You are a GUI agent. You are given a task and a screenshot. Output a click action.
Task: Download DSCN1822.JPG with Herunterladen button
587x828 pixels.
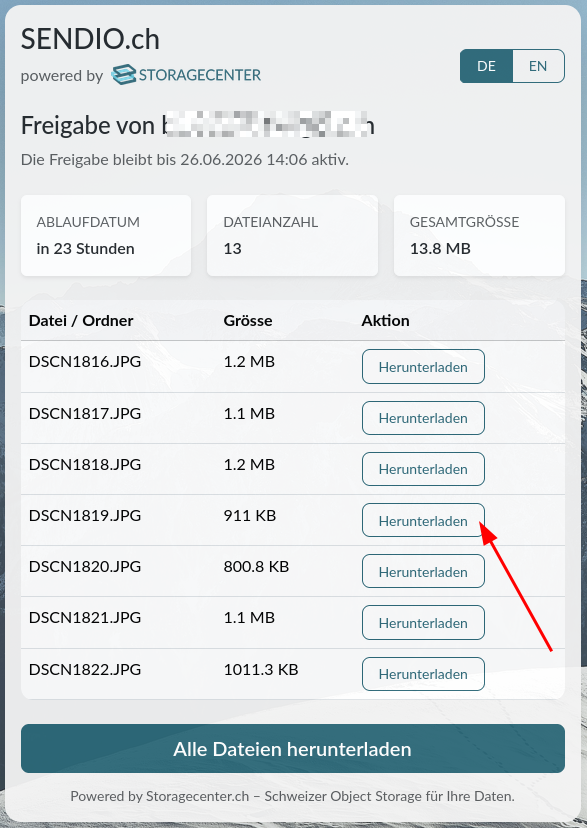click(423, 674)
